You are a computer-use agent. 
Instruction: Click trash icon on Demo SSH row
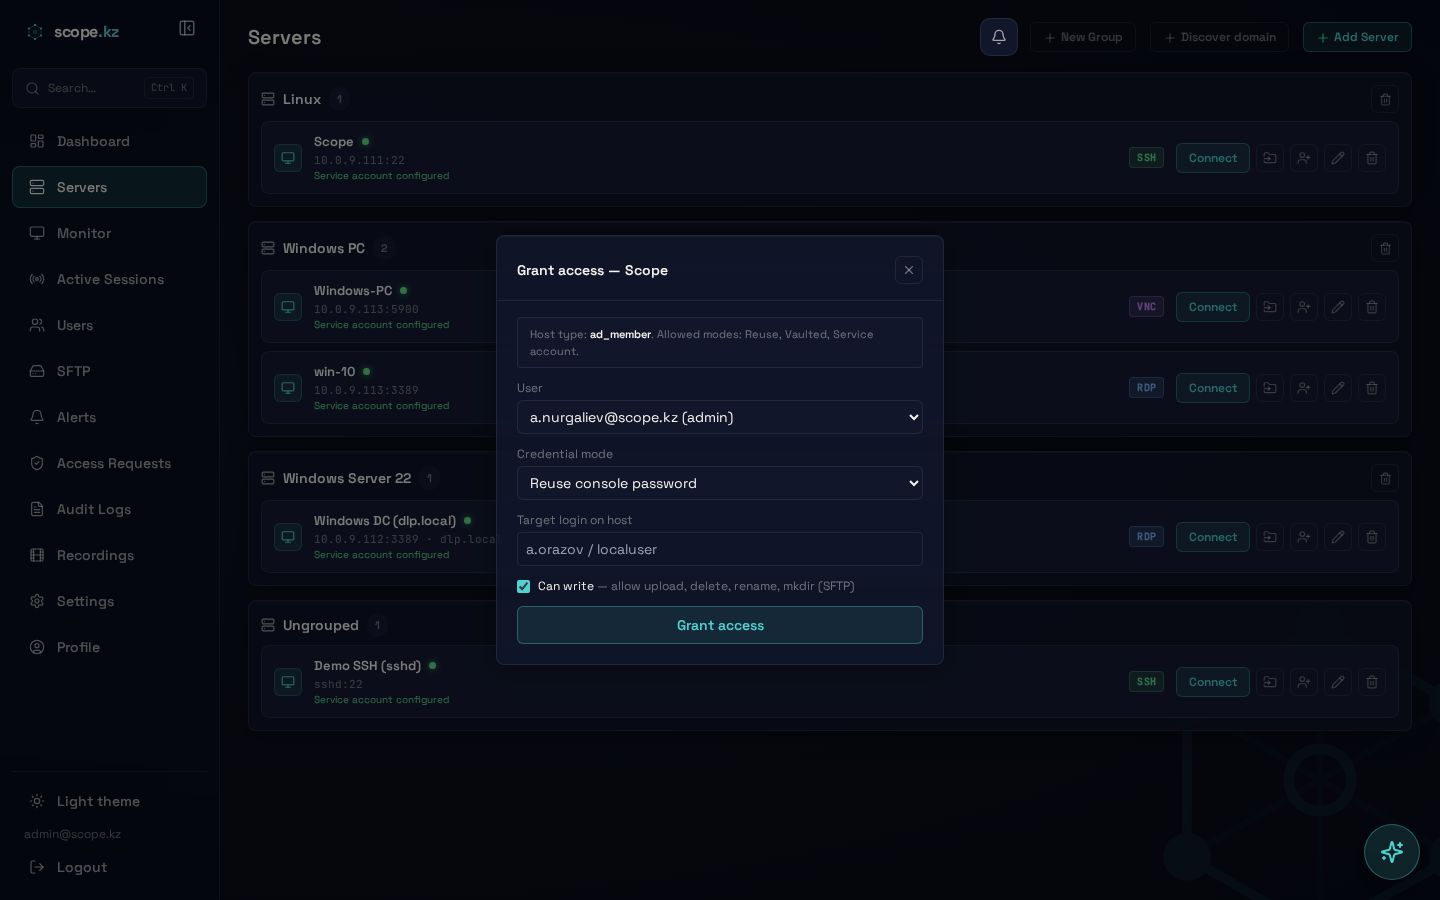click(x=1372, y=682)
